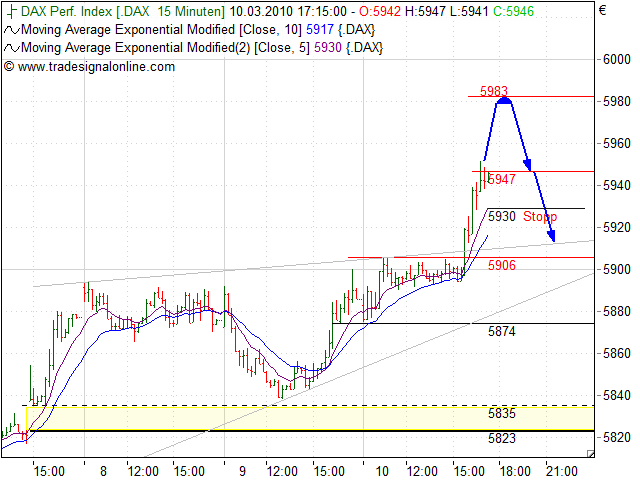Click the chart corner resize handle icon
640x480 pixels.
pos(591,453)
